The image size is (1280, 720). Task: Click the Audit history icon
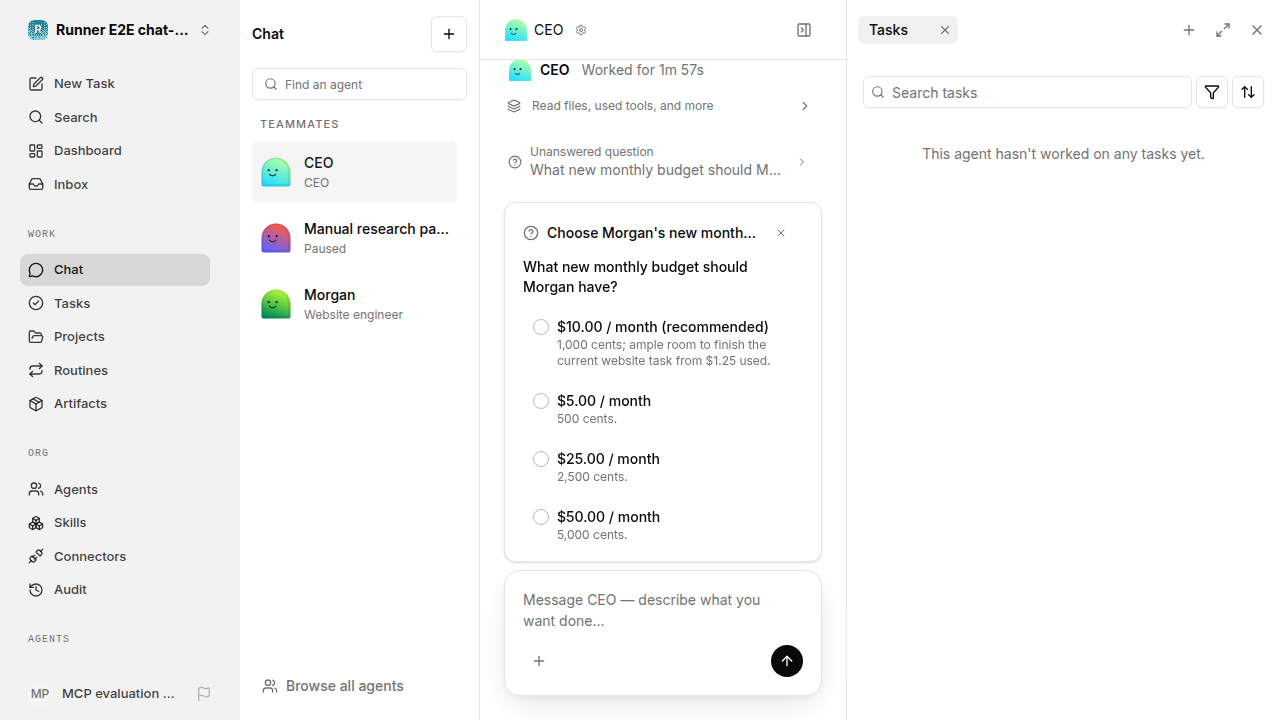coord(36,590)
